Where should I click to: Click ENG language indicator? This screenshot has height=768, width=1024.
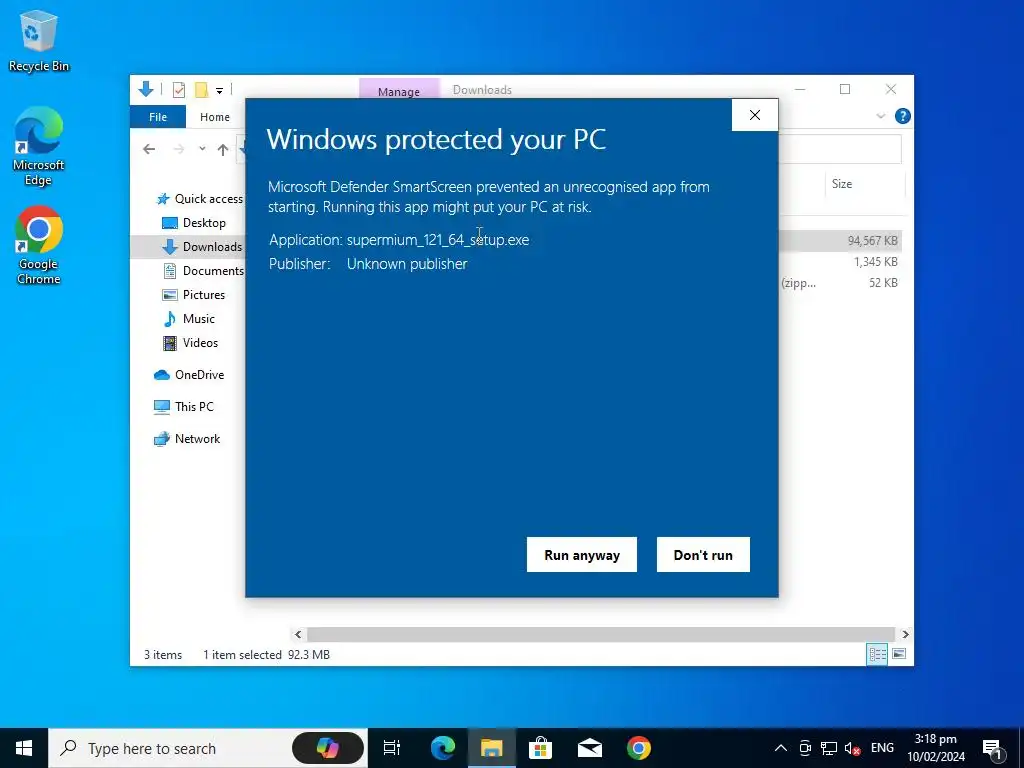[882, 748]
